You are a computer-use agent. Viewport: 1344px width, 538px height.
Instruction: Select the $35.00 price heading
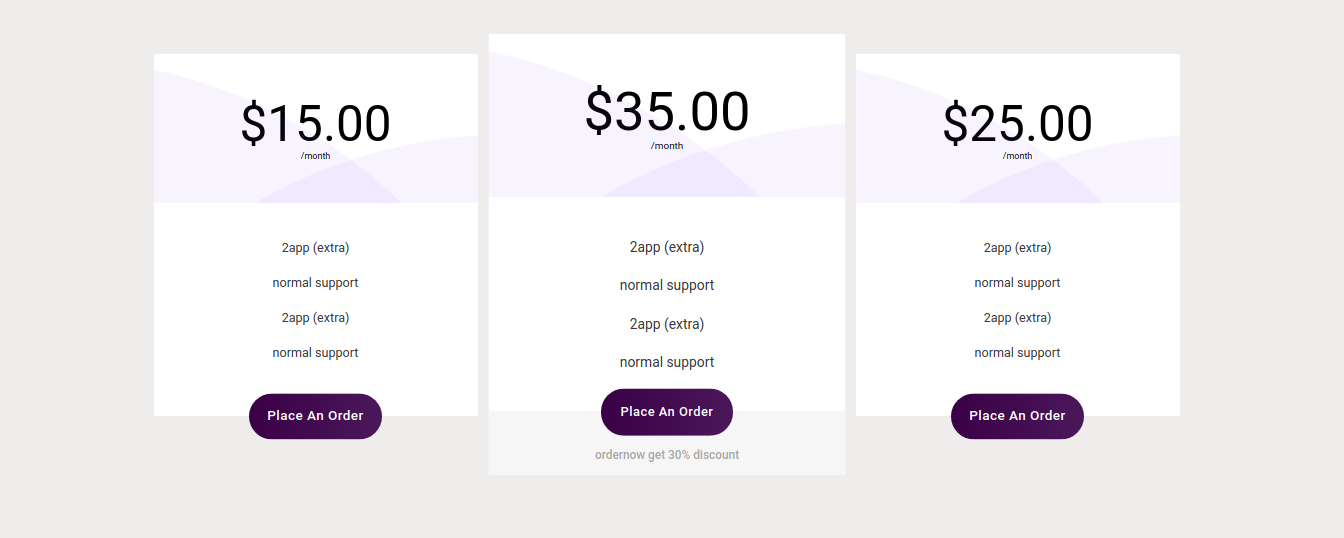[667, 111]
